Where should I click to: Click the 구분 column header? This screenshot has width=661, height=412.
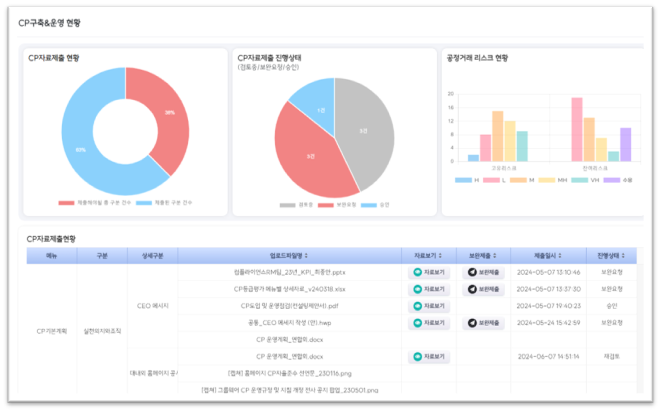click(x=102, y=256)
